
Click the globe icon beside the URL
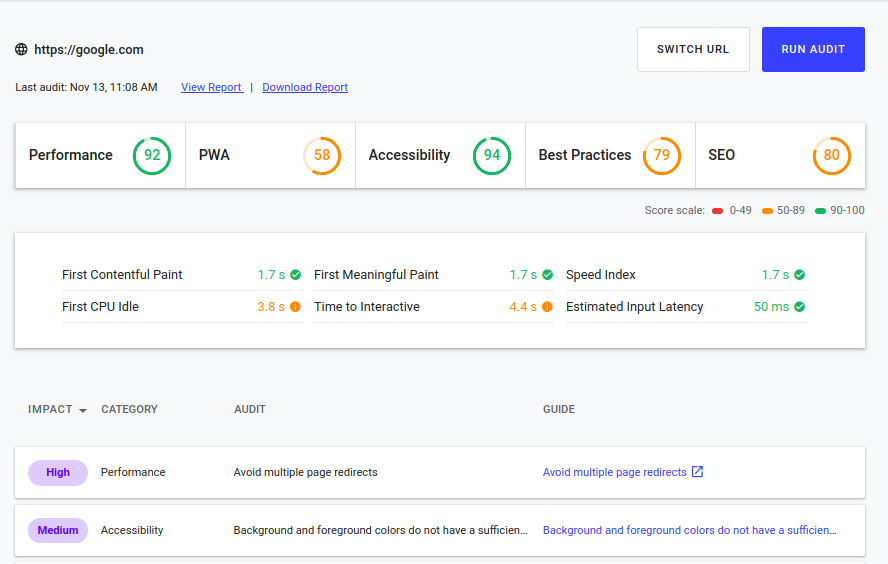(21, 49)
